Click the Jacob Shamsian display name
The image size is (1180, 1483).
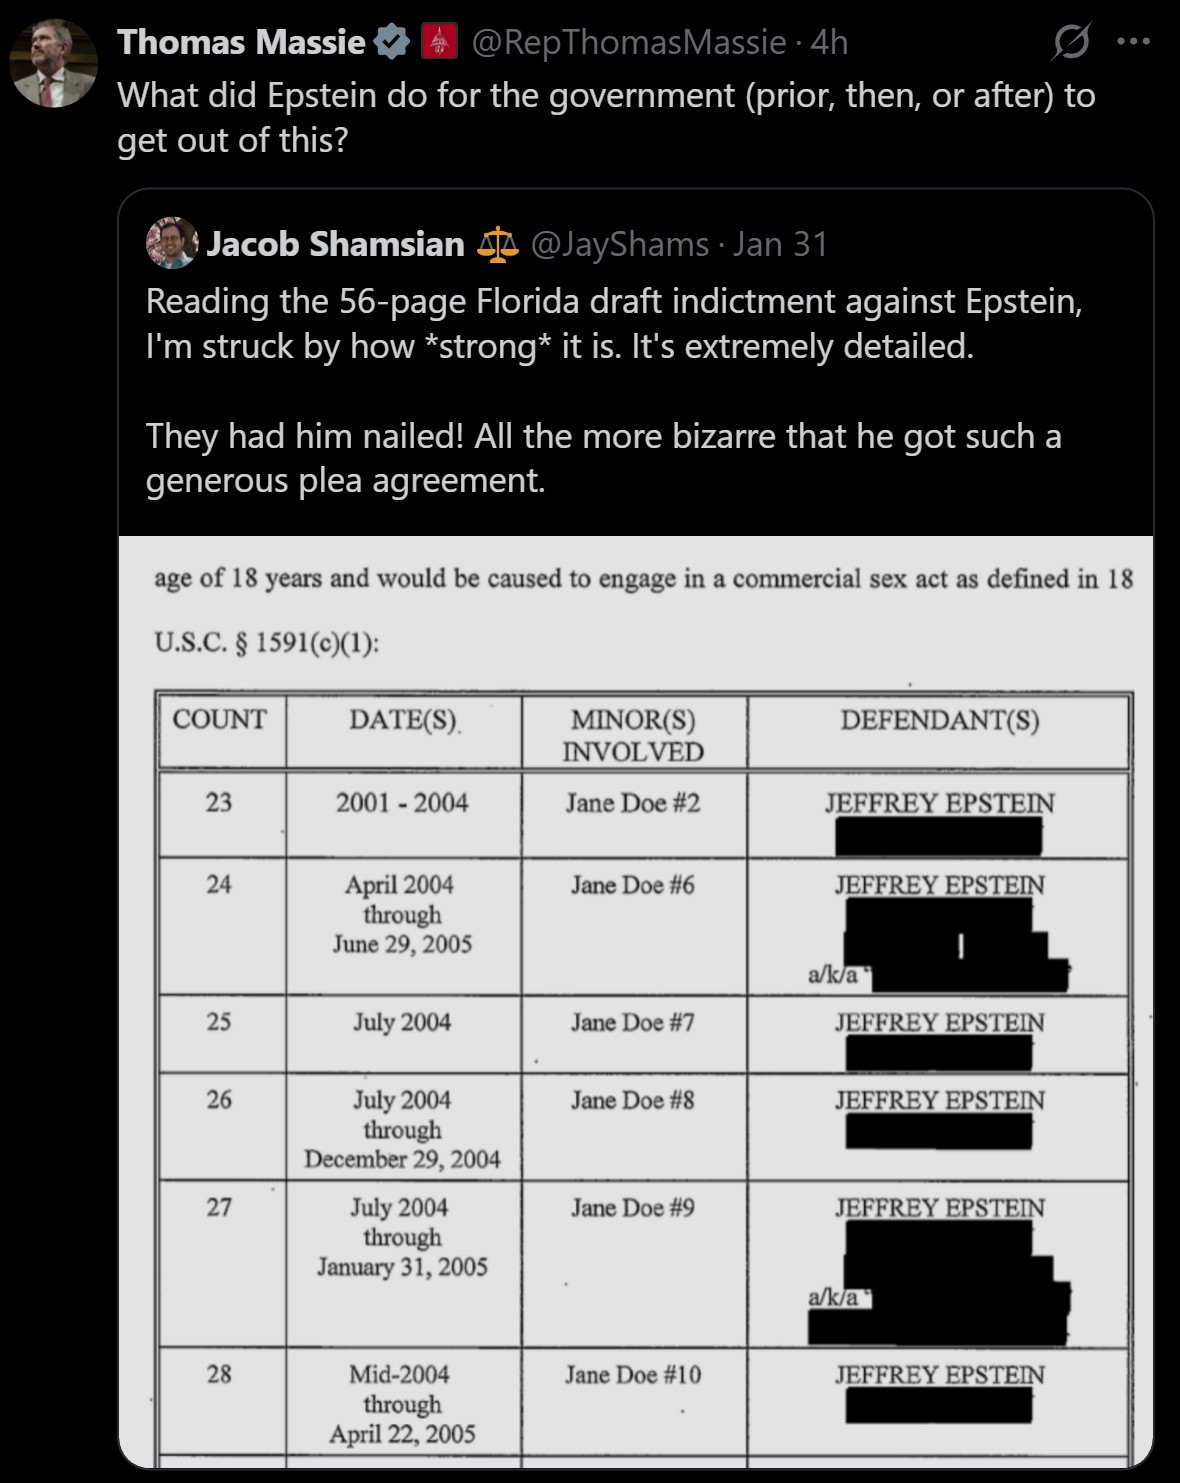pyautogui.click(x=335, y=244)
